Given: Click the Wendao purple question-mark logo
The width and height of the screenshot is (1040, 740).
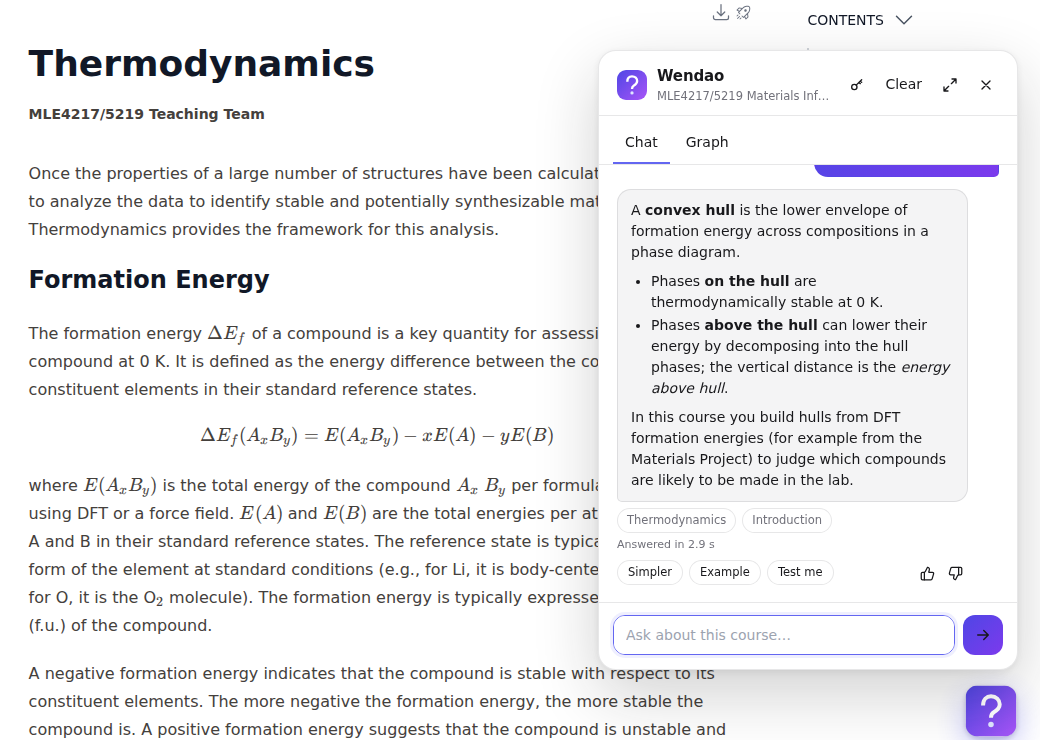Looking at the screenshot, I should click(631, 85).
